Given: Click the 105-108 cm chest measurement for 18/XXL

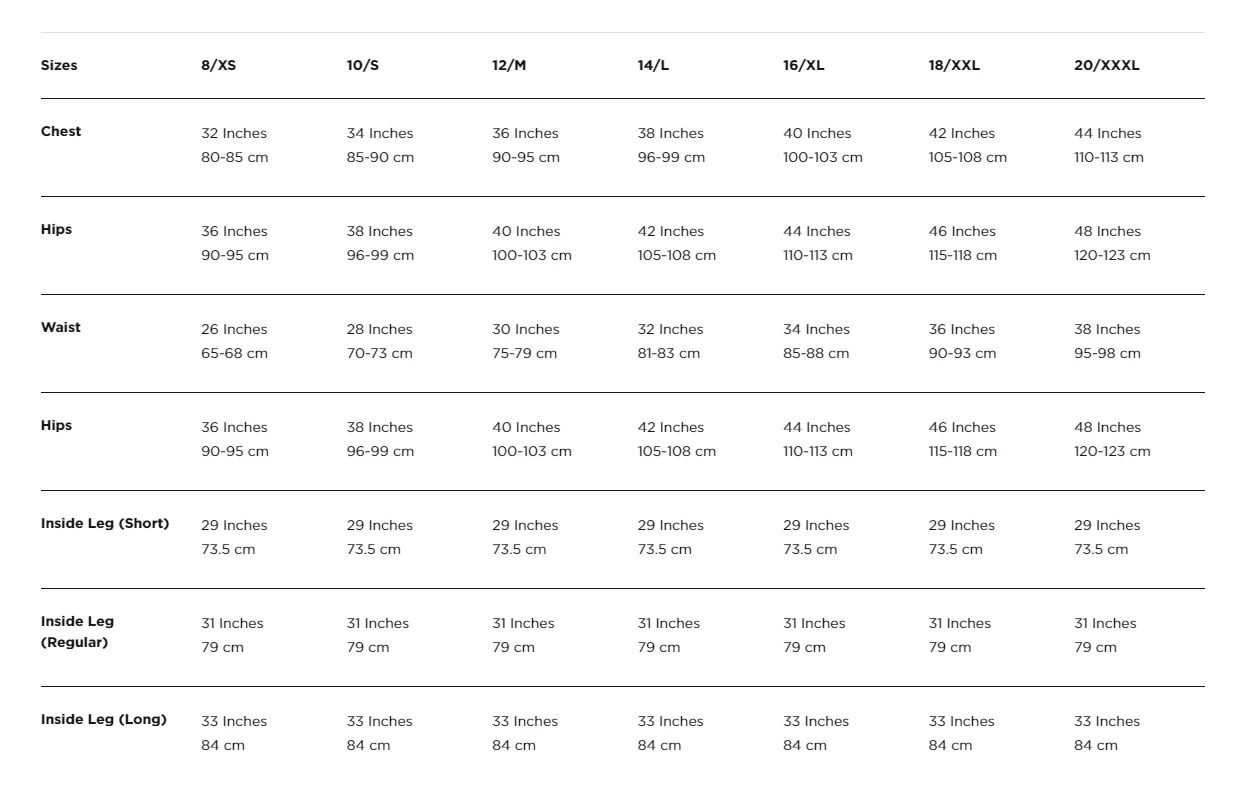Looking at the screenshot, I should coord(968,158).
